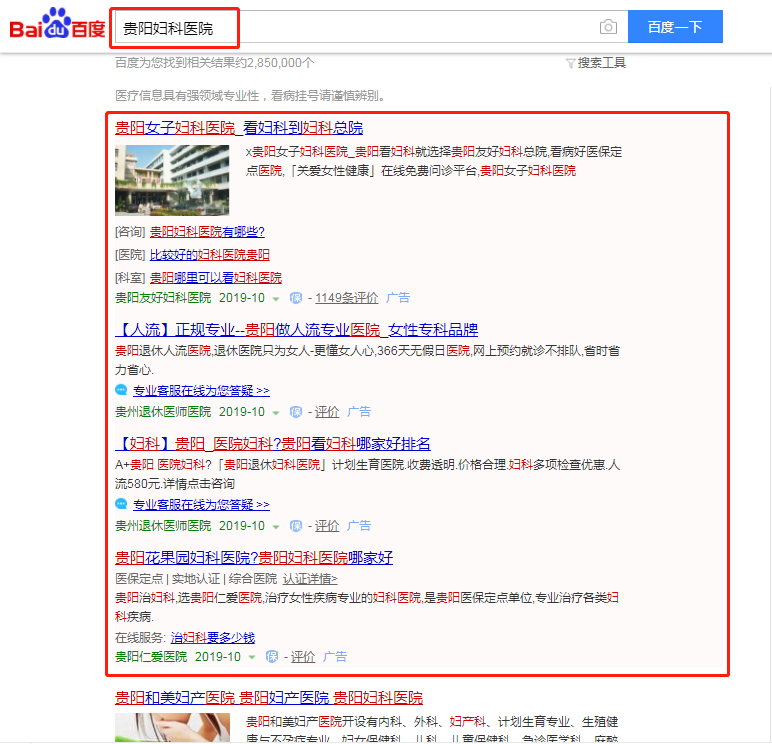Open the 1149条评价 reviews link
The width and height of the screenshot is (772, 744).
coord(346,298)
